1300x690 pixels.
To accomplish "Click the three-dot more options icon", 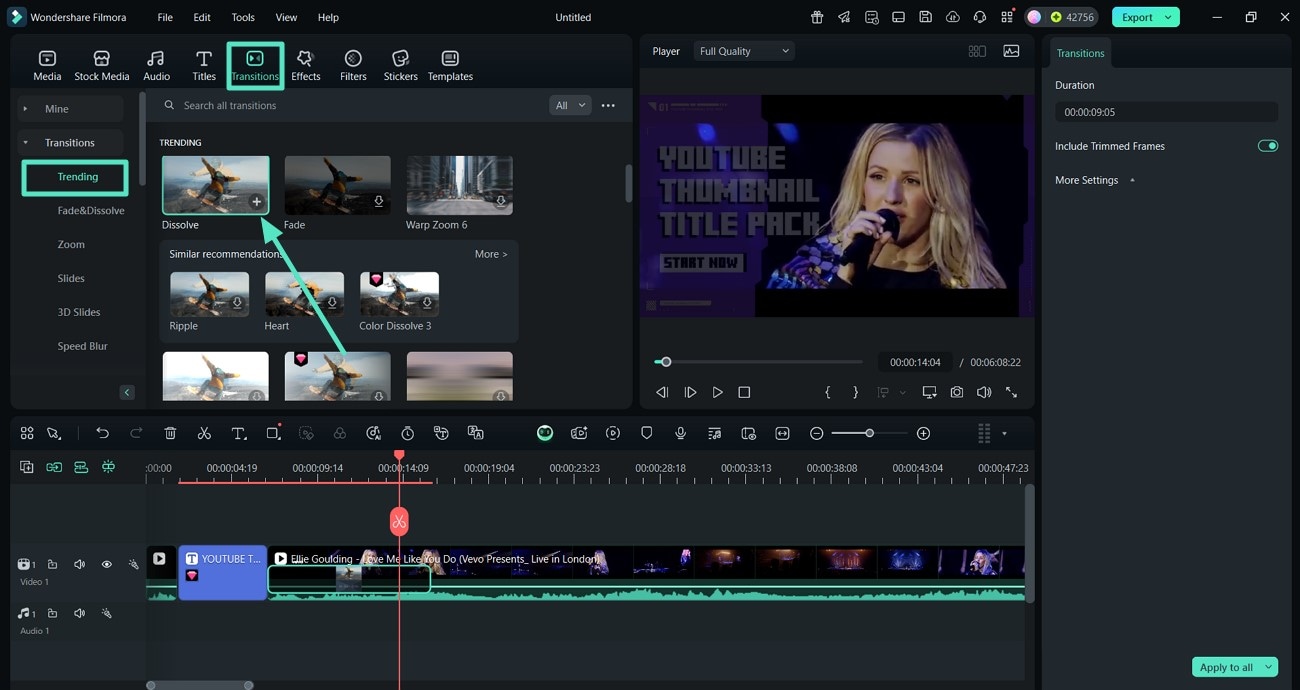I will pyautogui.click(x=608, y=105).
